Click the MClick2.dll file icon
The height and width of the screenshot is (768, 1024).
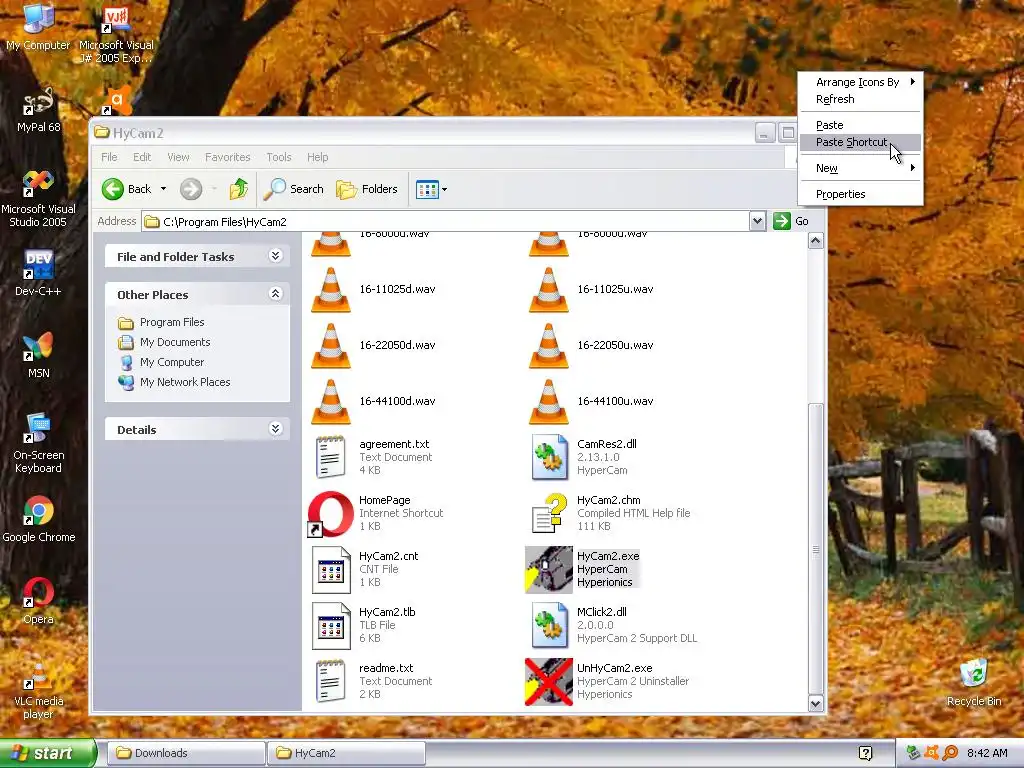tap(549, 625)
